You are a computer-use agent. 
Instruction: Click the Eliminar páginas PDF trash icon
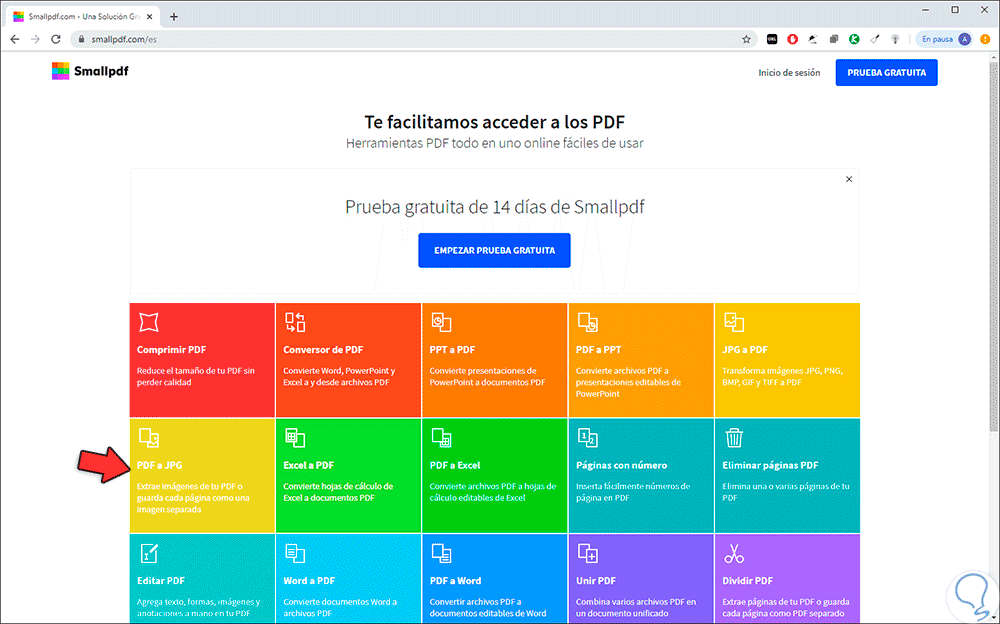pos(734,438)
